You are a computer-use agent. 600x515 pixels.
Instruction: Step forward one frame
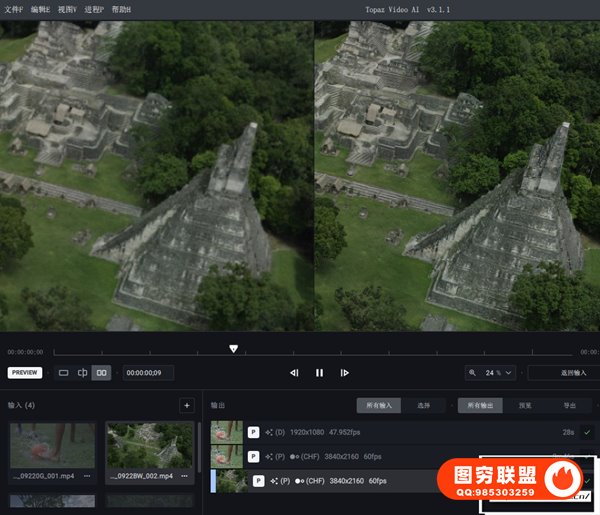pos(345,373)
